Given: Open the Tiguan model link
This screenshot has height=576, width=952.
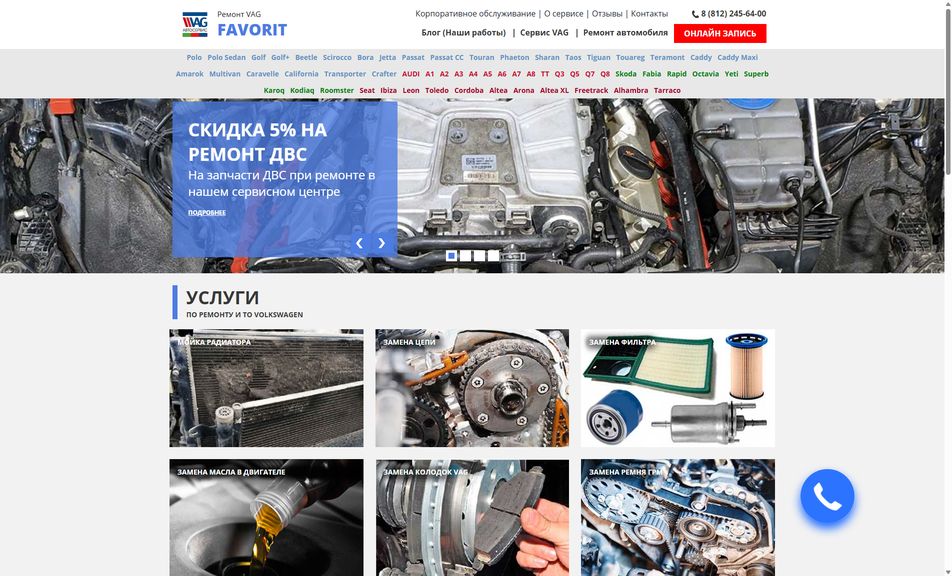Looking at the screenshot, I should 599,58.
